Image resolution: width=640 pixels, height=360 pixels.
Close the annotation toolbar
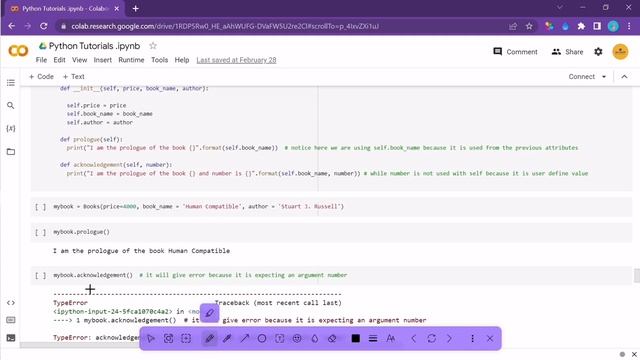490,338
